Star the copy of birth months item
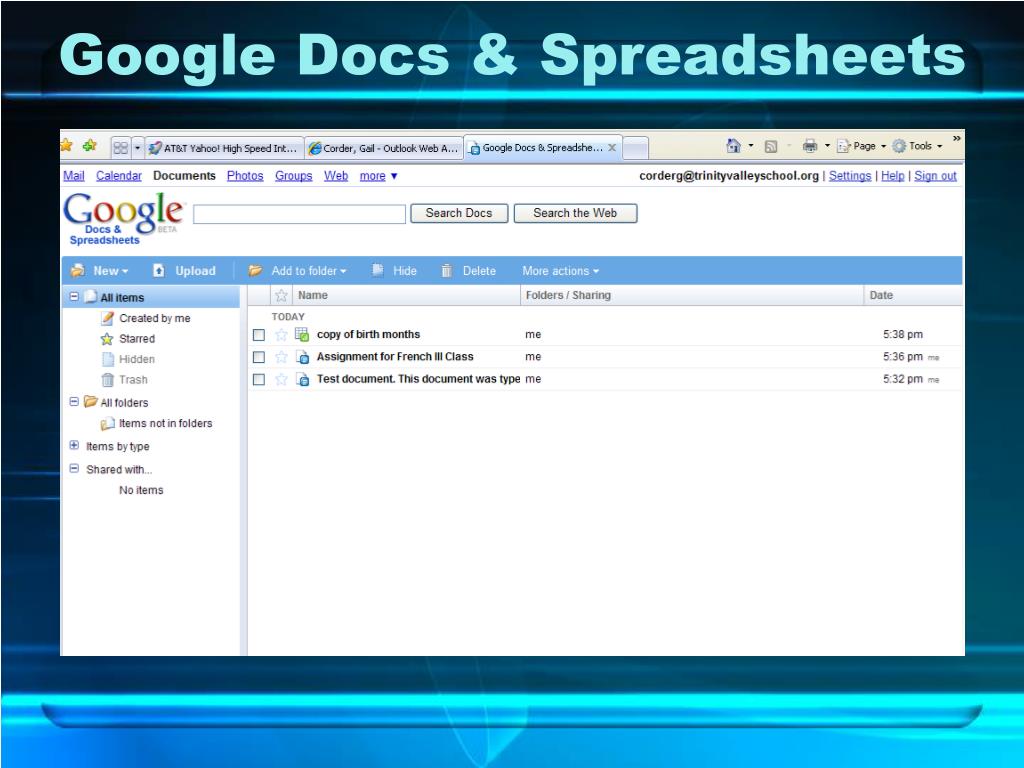 281,335
